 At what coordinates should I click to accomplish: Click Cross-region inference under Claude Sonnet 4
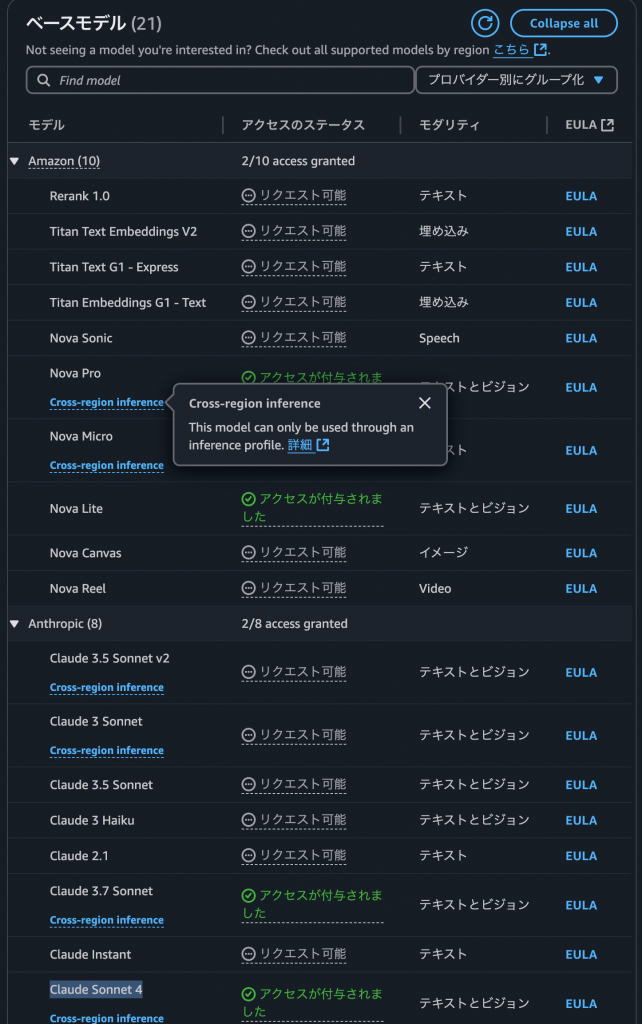coord(106,1017)
